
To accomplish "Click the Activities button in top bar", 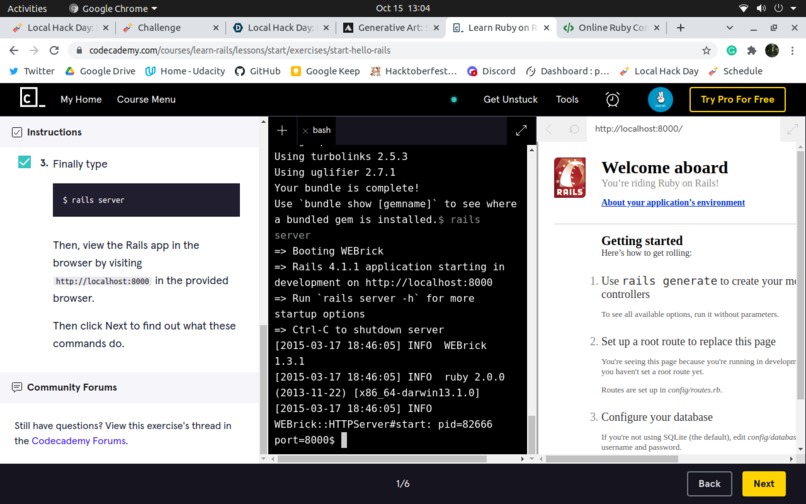I will pos(27,8).
